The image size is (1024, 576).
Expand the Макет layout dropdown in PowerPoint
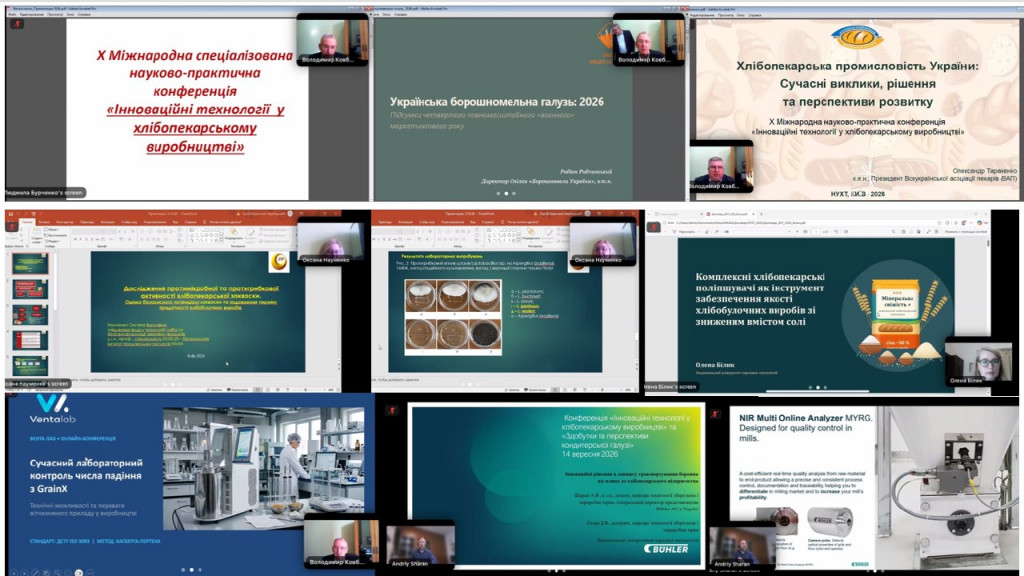pos(52,229)
